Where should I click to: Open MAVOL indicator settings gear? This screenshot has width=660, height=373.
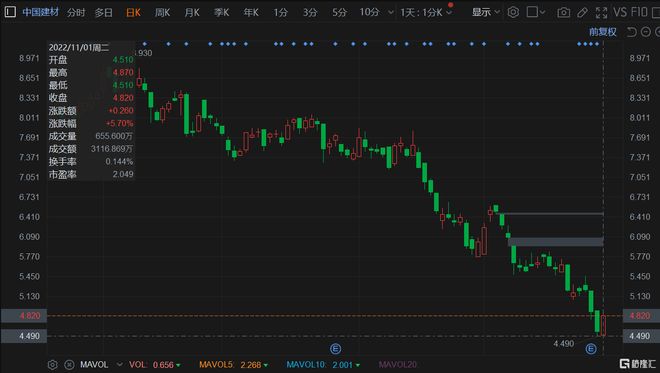[53, 365]
